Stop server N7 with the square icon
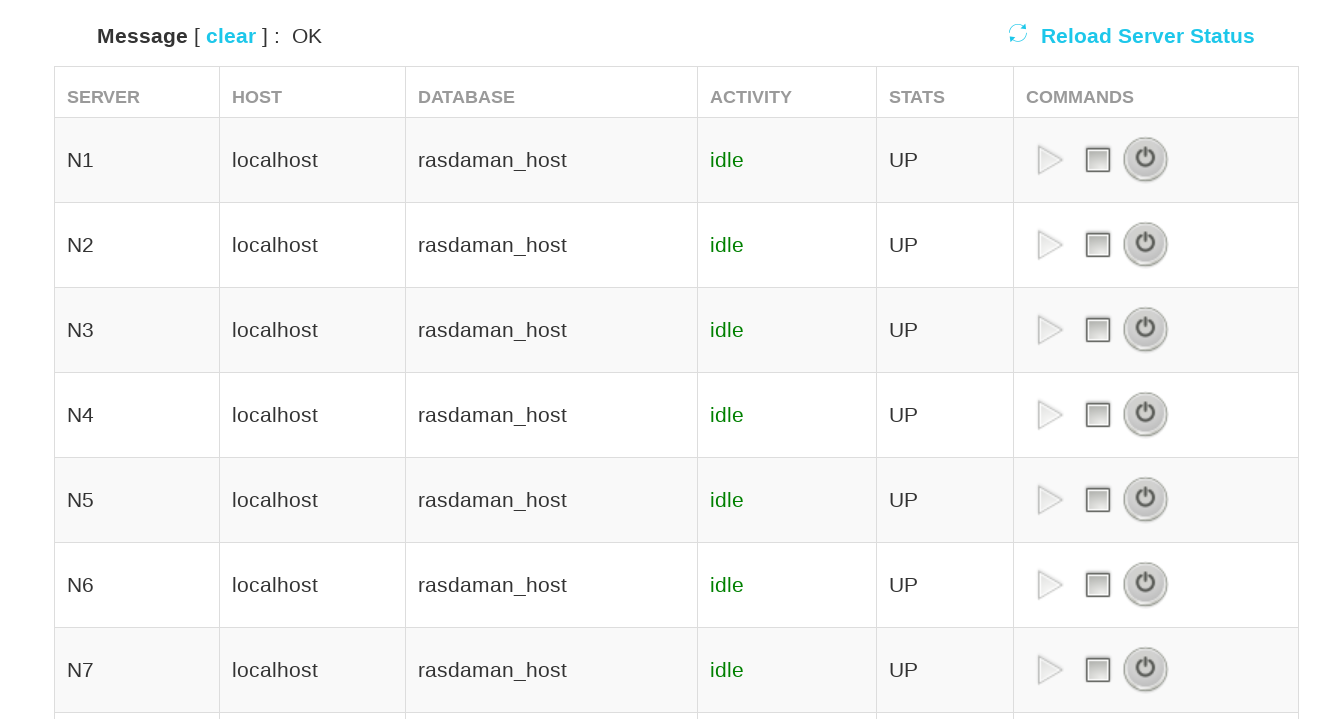Viewport: 1334px width, 719px height. [x=1098, y=670]
